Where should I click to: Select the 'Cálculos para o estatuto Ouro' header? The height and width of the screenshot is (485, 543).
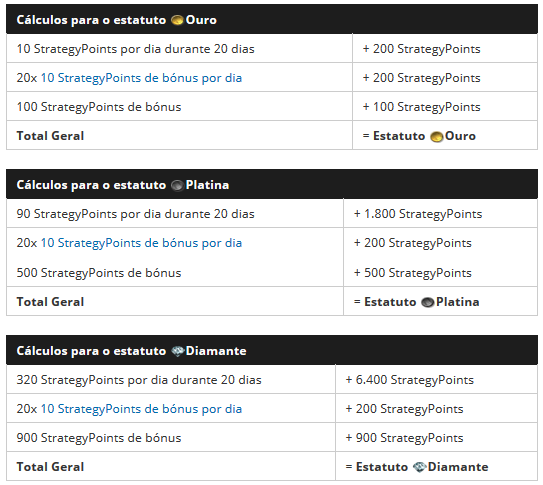pos(272,19)
